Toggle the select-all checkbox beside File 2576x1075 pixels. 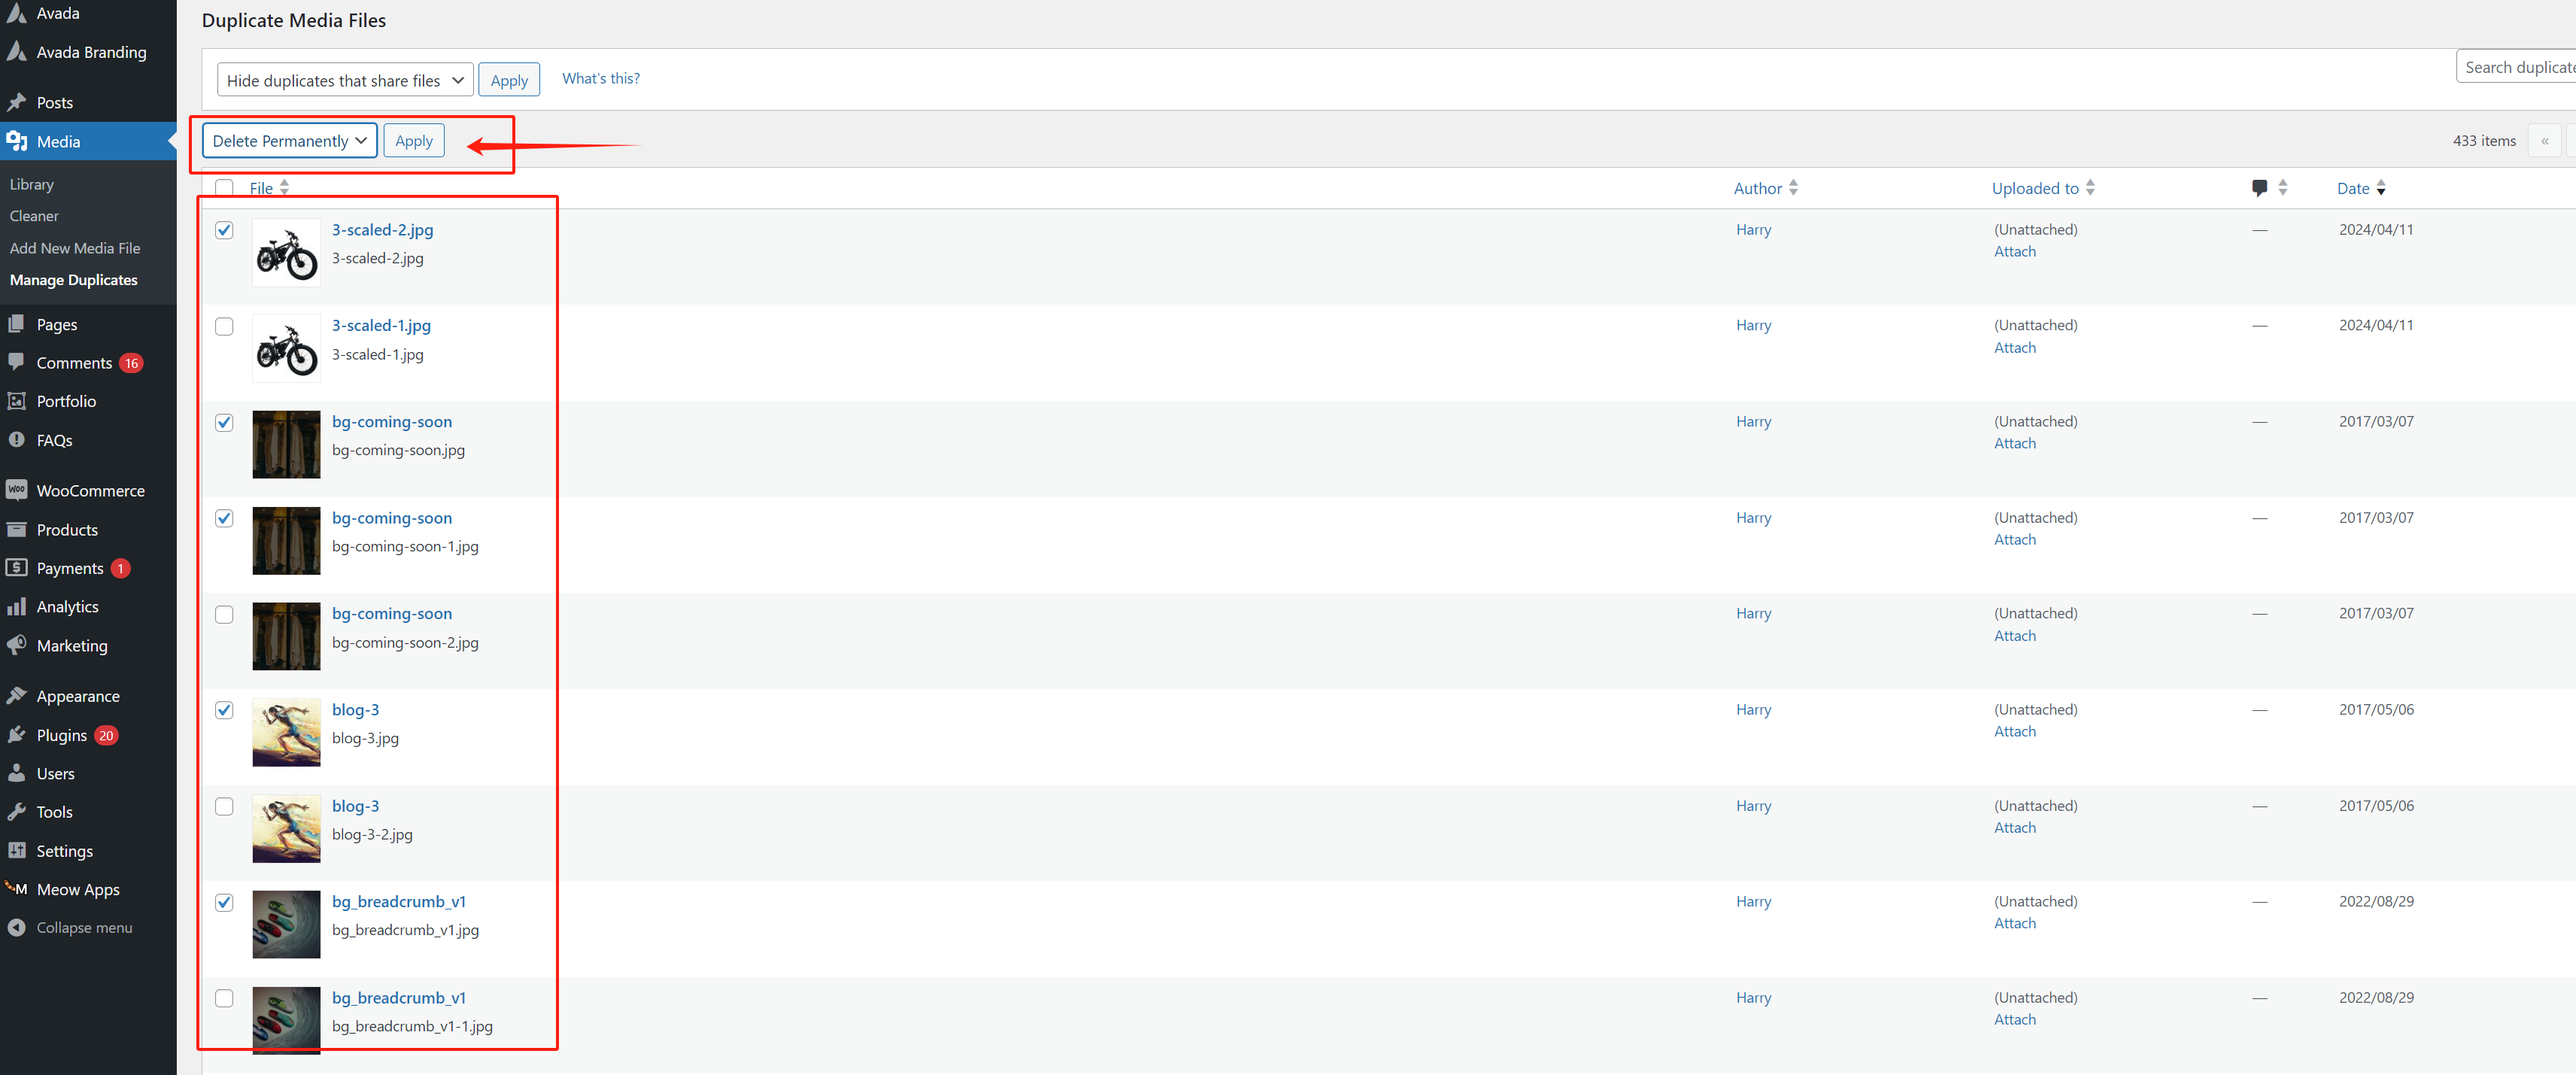[224, 188]
